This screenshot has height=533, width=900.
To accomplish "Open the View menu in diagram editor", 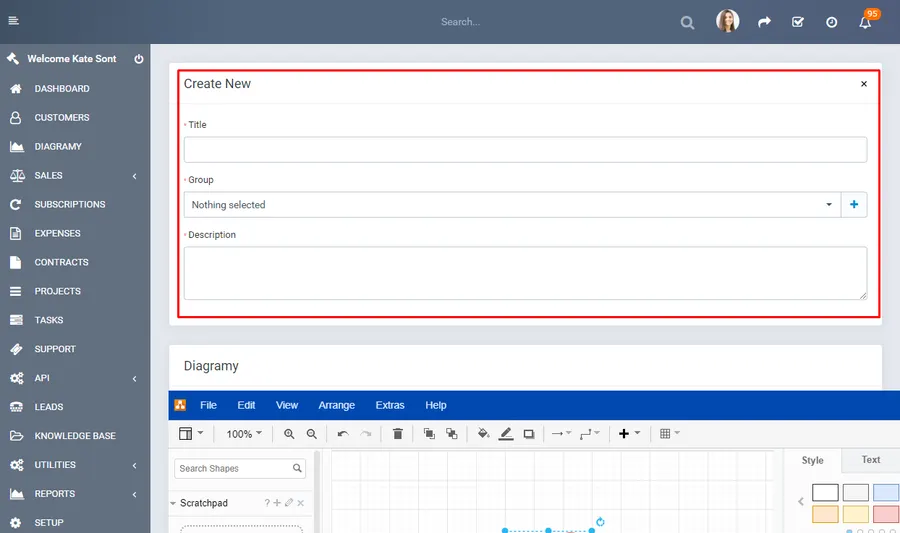I will pyautogui.click(x=286, y=405).
